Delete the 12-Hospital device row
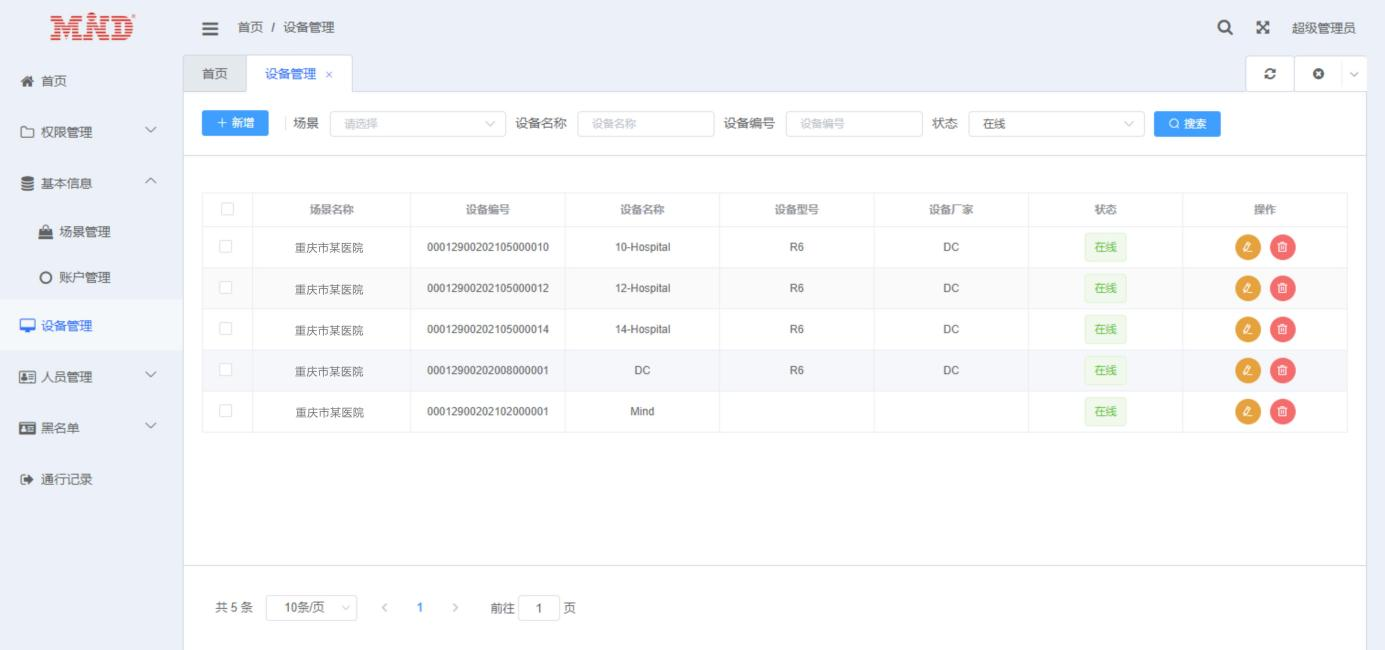 click(x=1283, y=288)
